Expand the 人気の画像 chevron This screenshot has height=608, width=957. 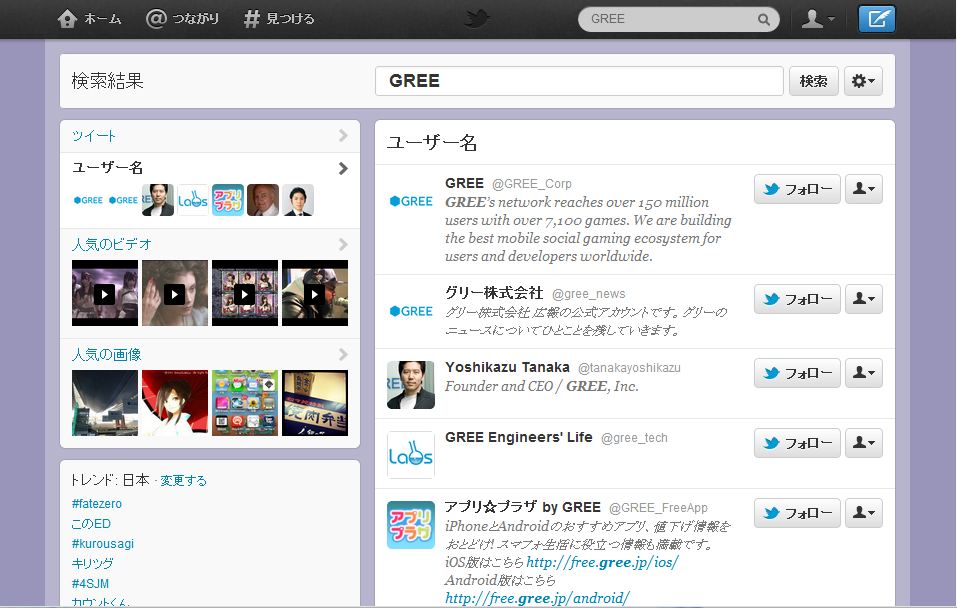(x=343, y=354)
